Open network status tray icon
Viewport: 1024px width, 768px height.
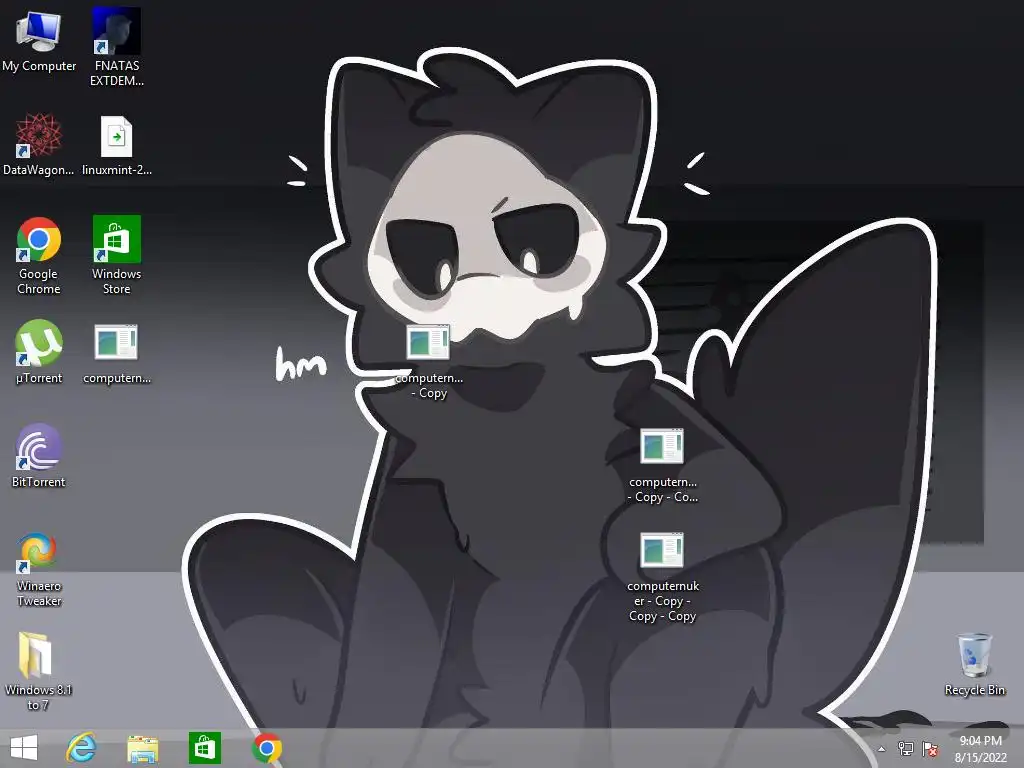[x=906, y=748]
